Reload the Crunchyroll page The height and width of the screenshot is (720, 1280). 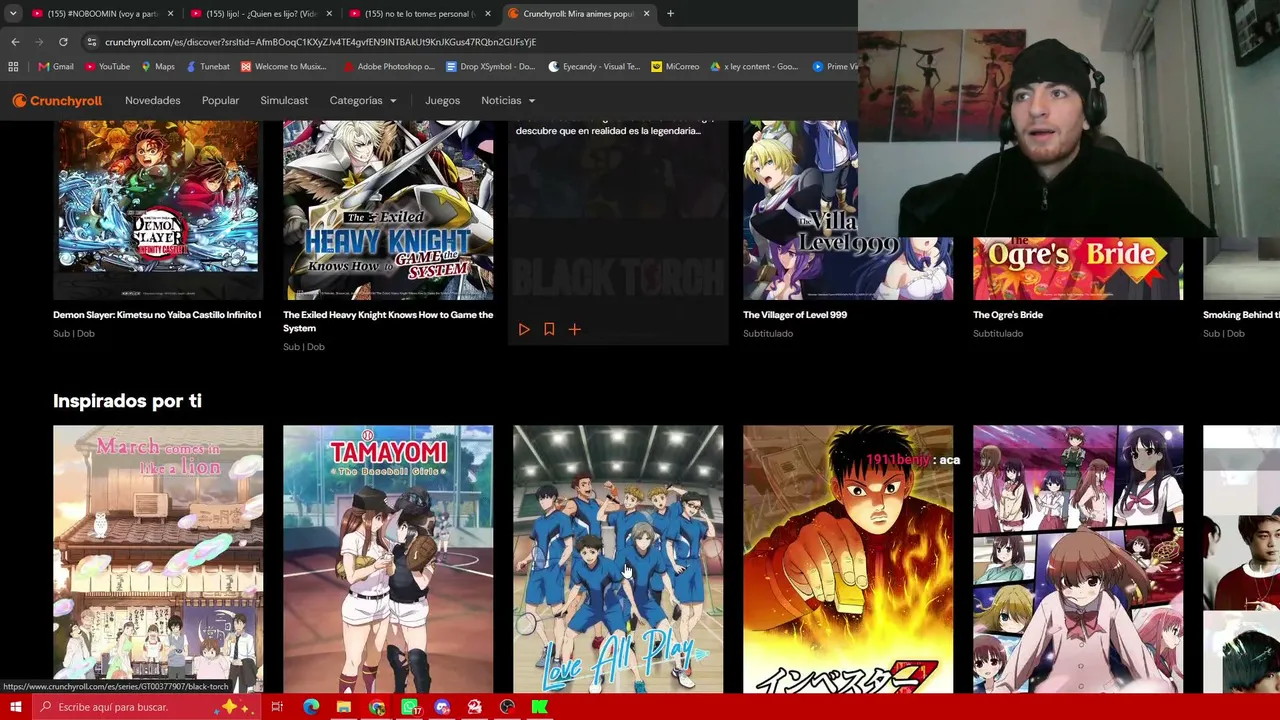pos(63,42)
